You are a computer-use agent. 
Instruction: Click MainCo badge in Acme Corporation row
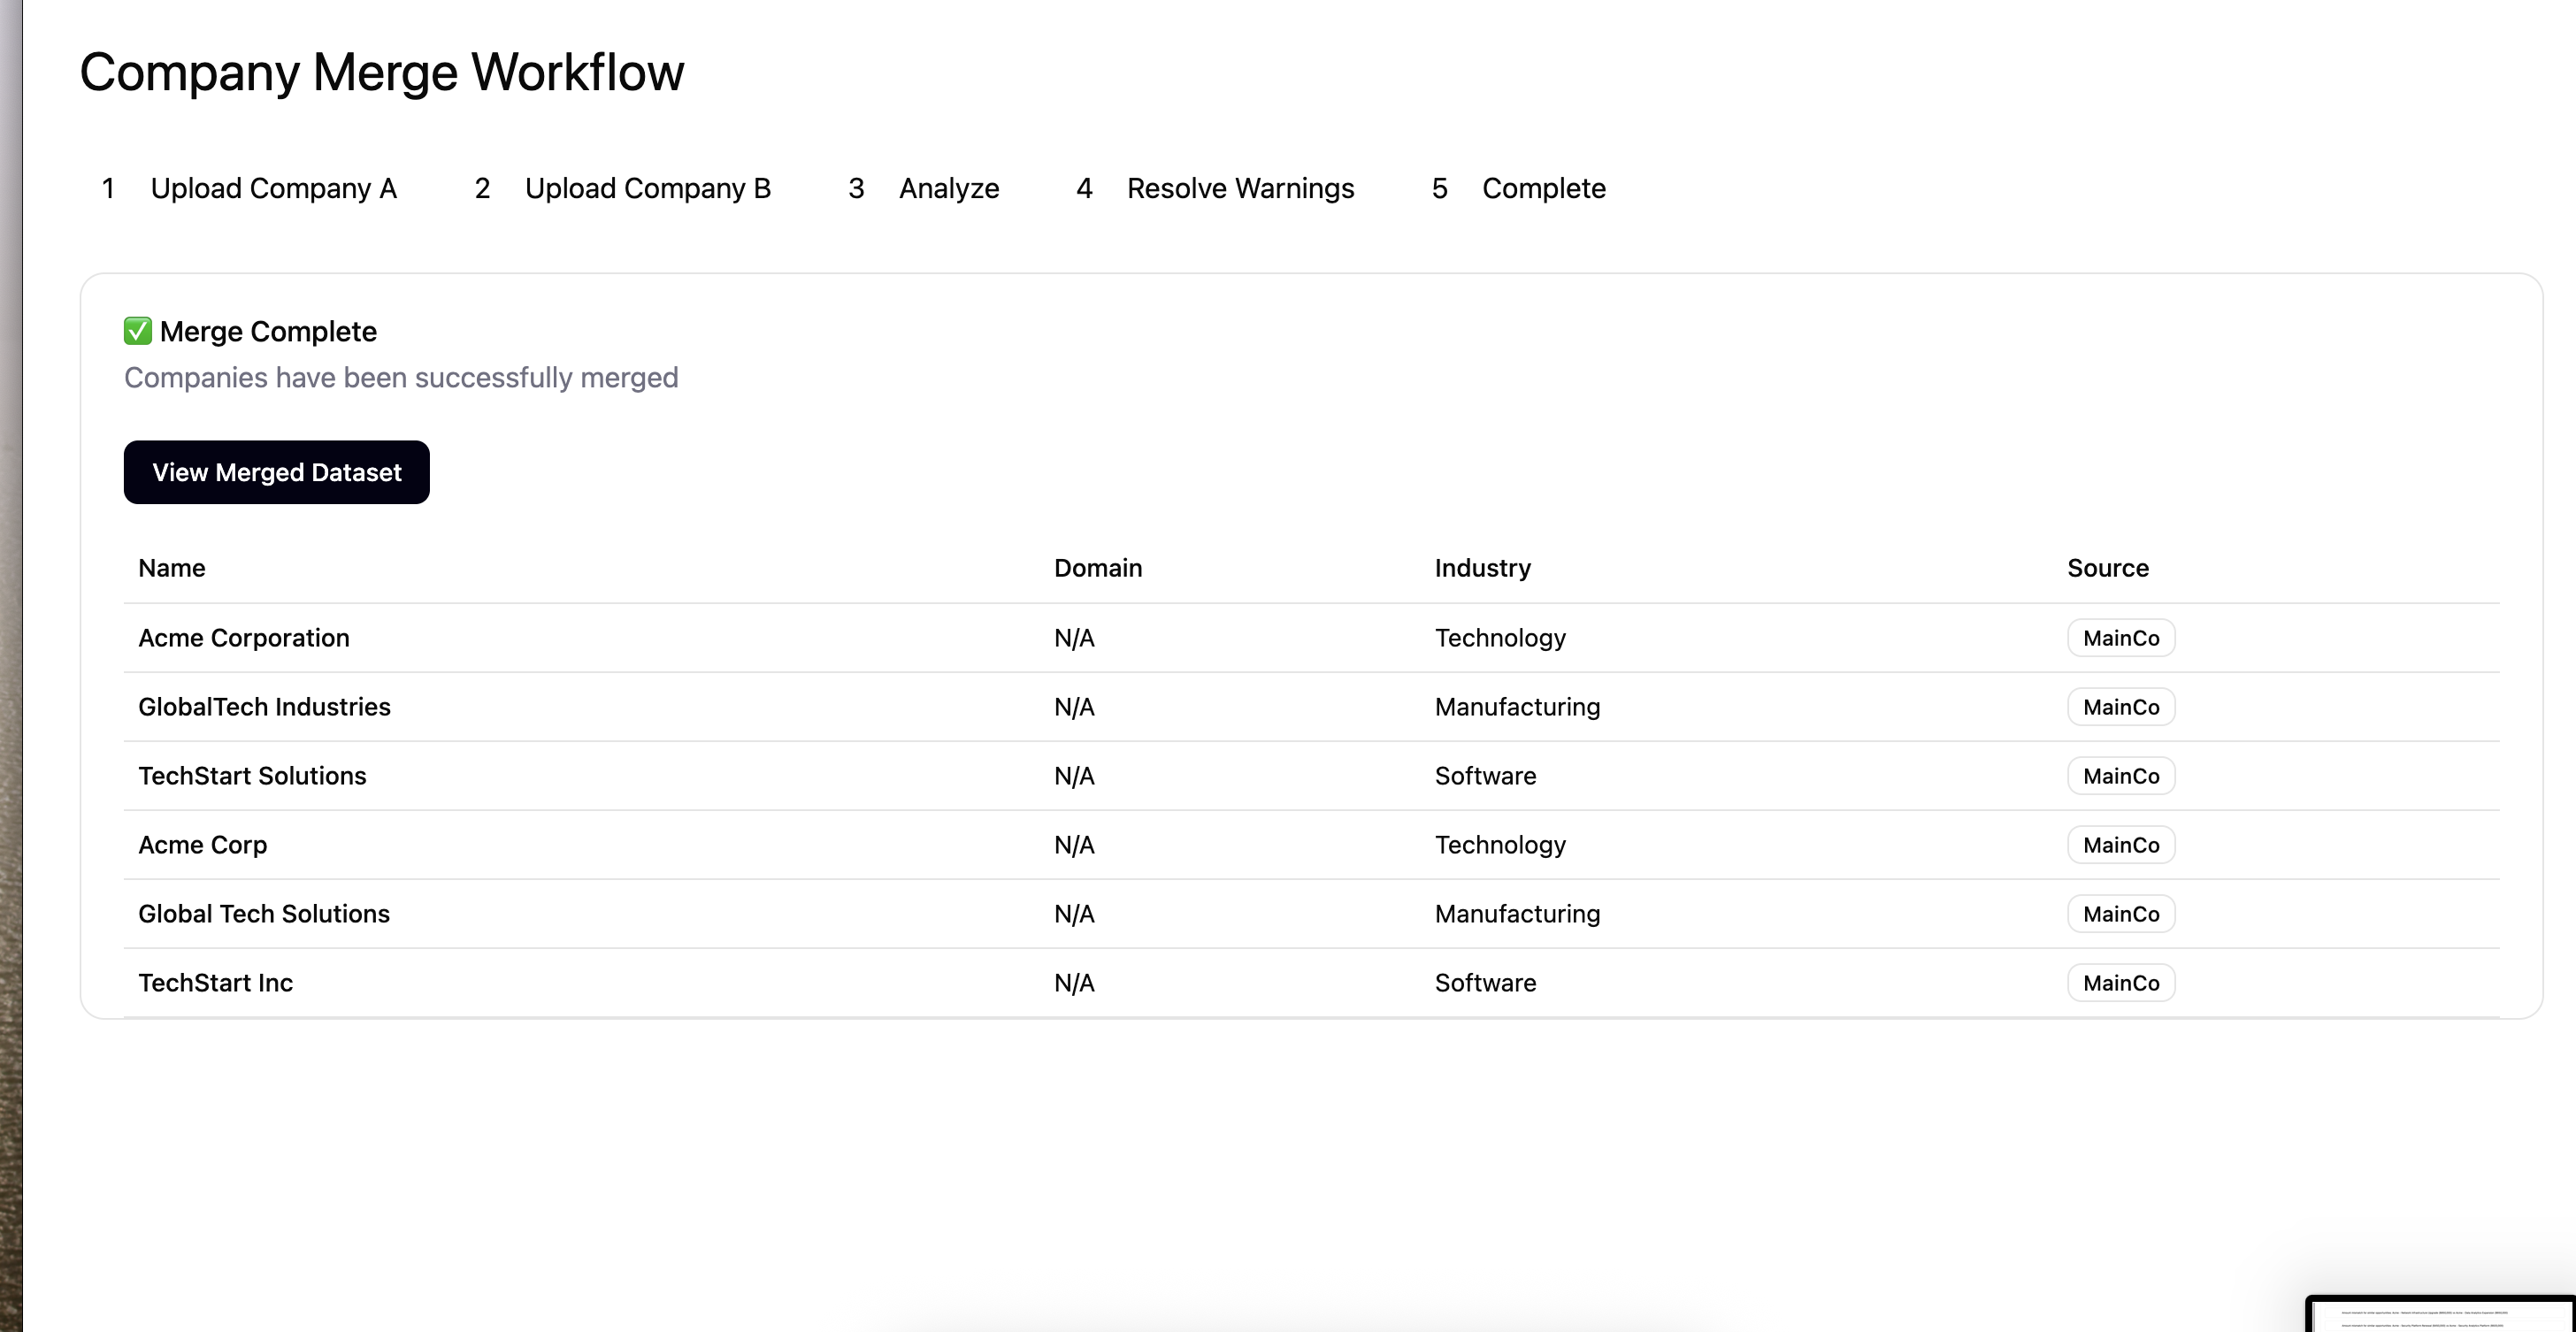(2120, 638)
